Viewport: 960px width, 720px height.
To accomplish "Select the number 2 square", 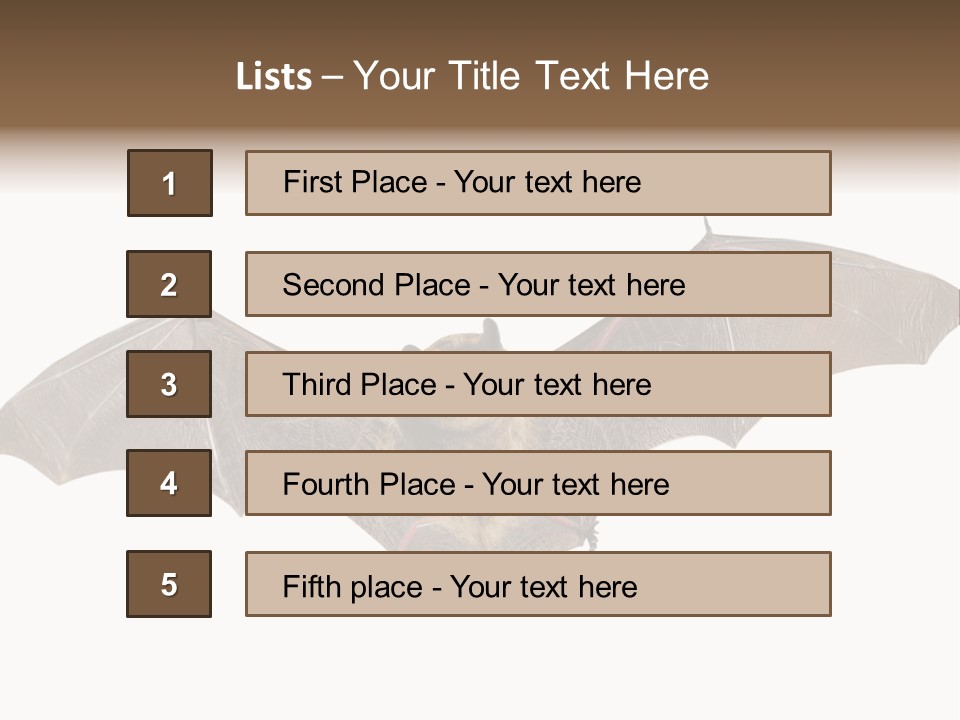I will (x=169, y=284).
